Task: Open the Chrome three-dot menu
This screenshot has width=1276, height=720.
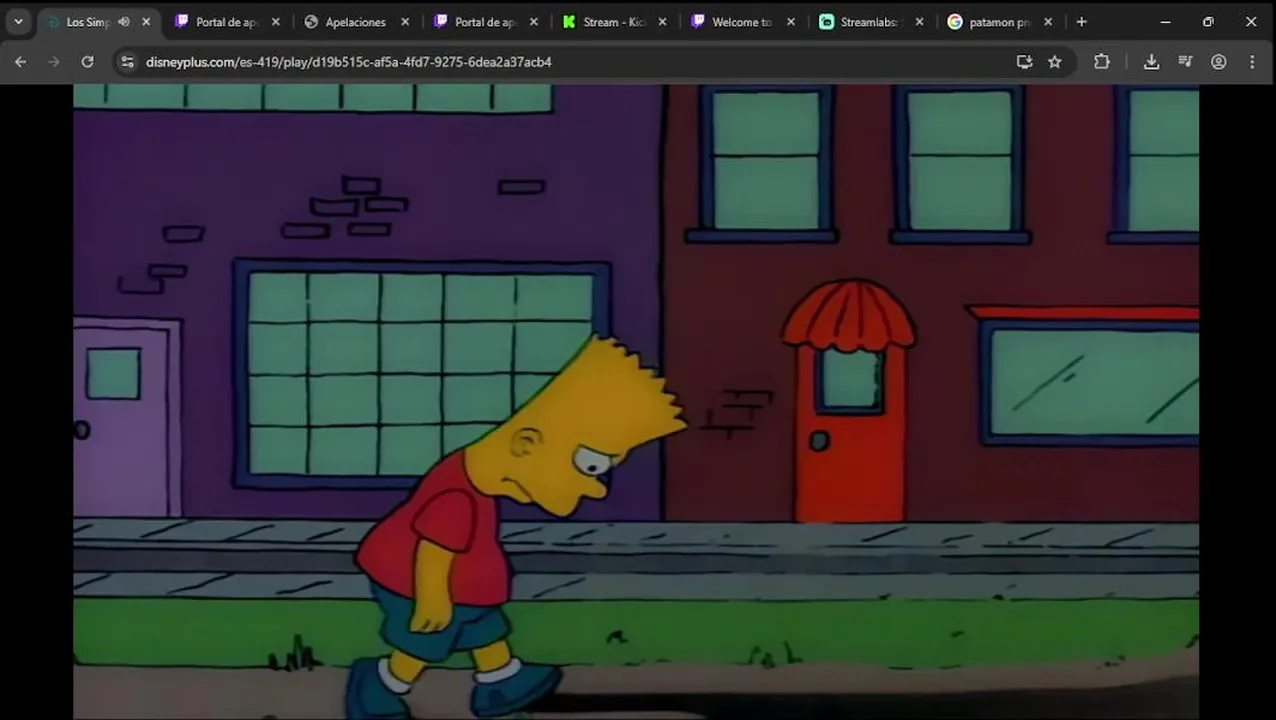Action: [1252, 62]
